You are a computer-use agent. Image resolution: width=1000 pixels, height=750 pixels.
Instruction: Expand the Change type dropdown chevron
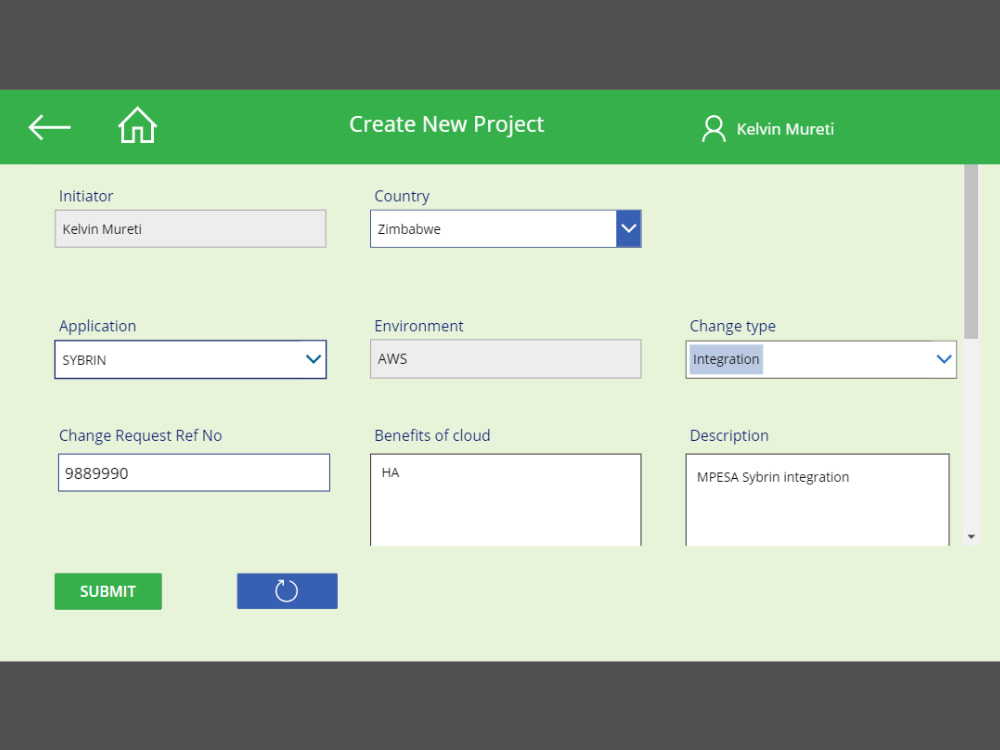[943, 359]
